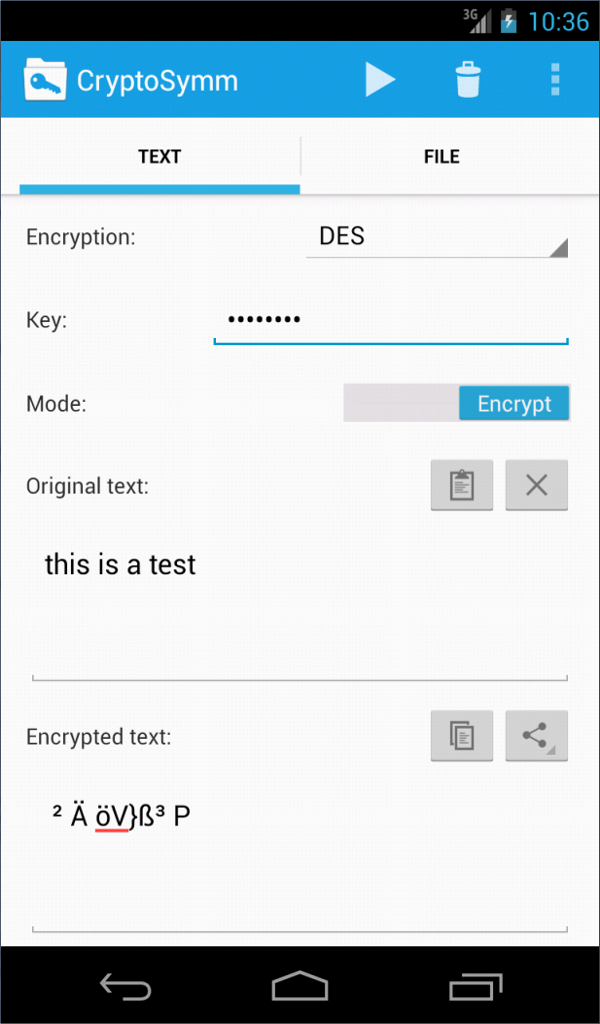Open the overflow menu with three dots
The height and width of the screenshot is (1024, 600).
click(555, 80)
